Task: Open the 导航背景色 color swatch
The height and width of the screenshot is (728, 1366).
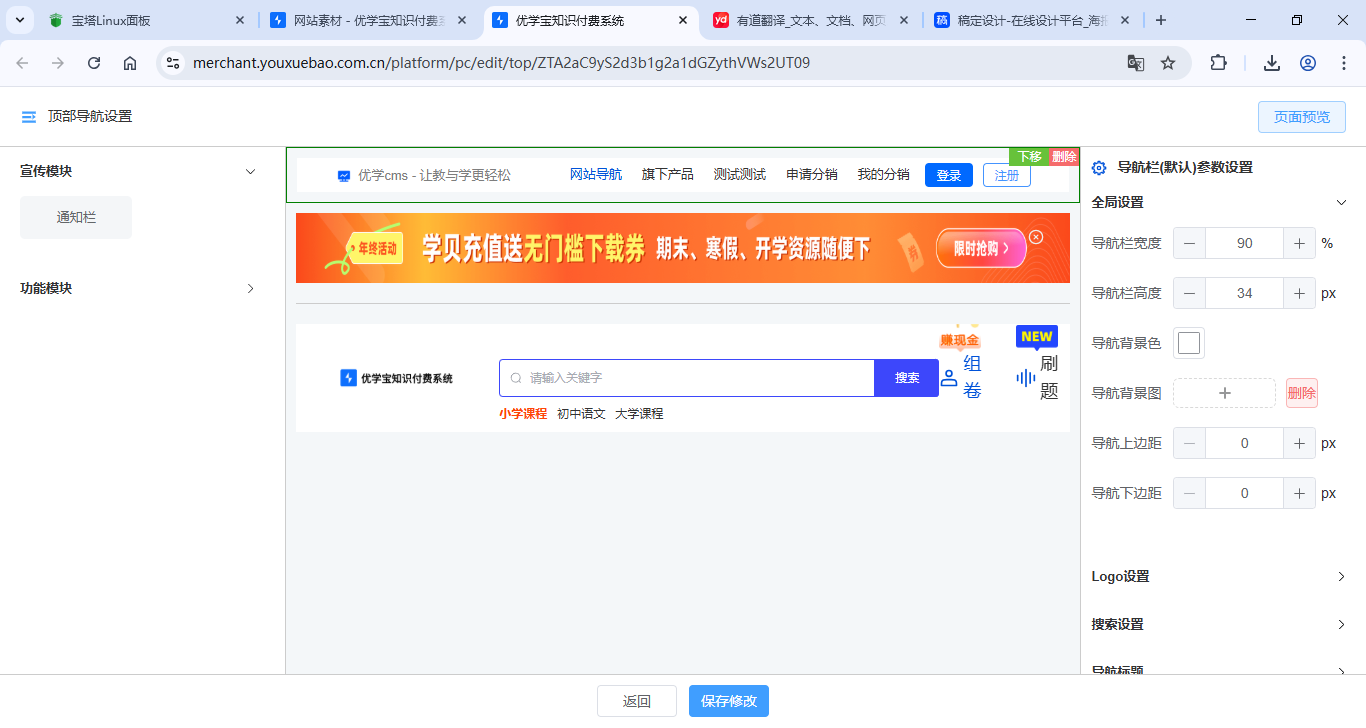Action: coord(1189,343)
